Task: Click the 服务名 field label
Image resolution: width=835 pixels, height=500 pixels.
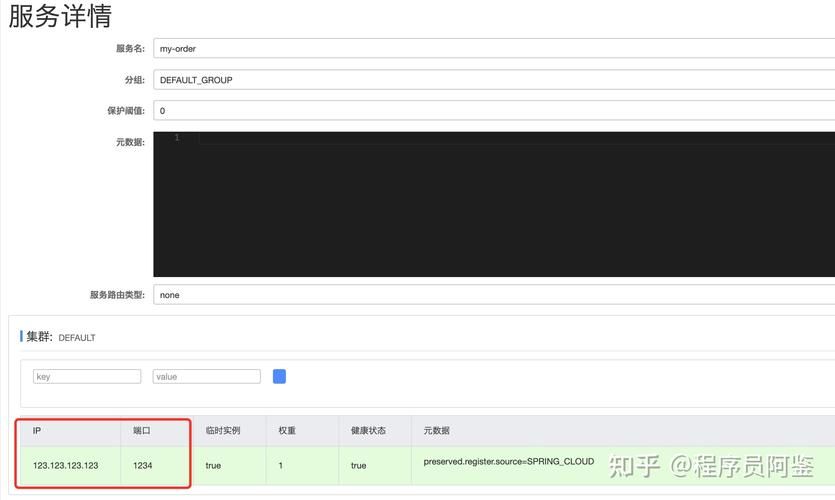Action: click(130, 48)
